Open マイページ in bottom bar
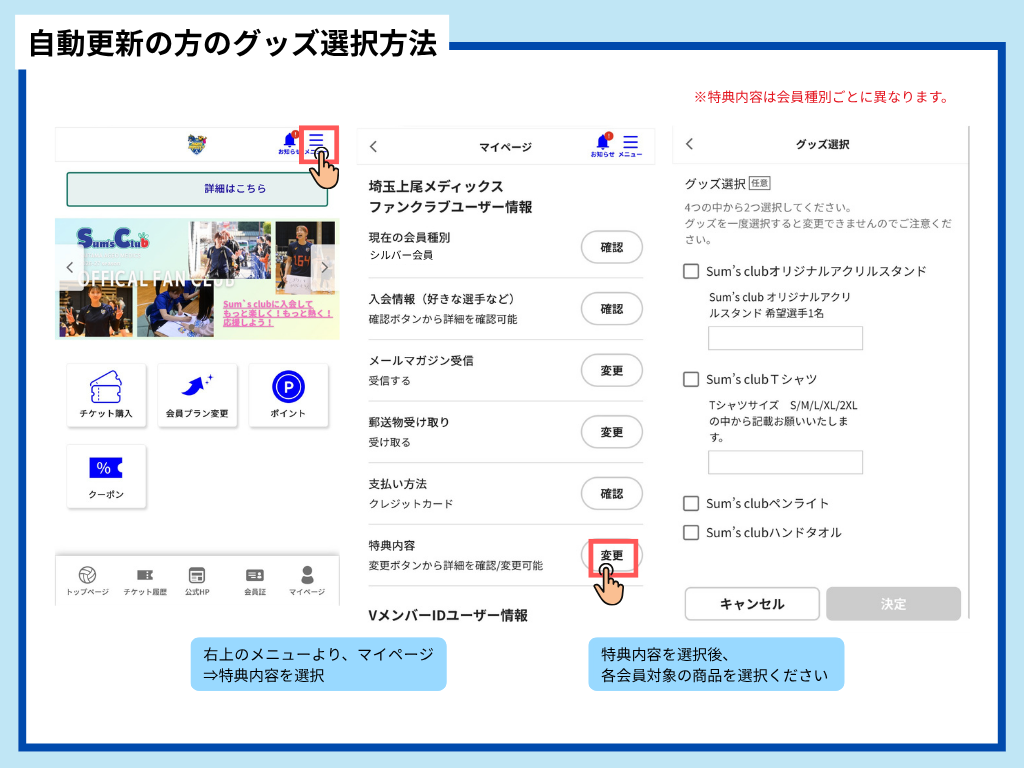Screen dimensions: 1024x768 point(307,581)
